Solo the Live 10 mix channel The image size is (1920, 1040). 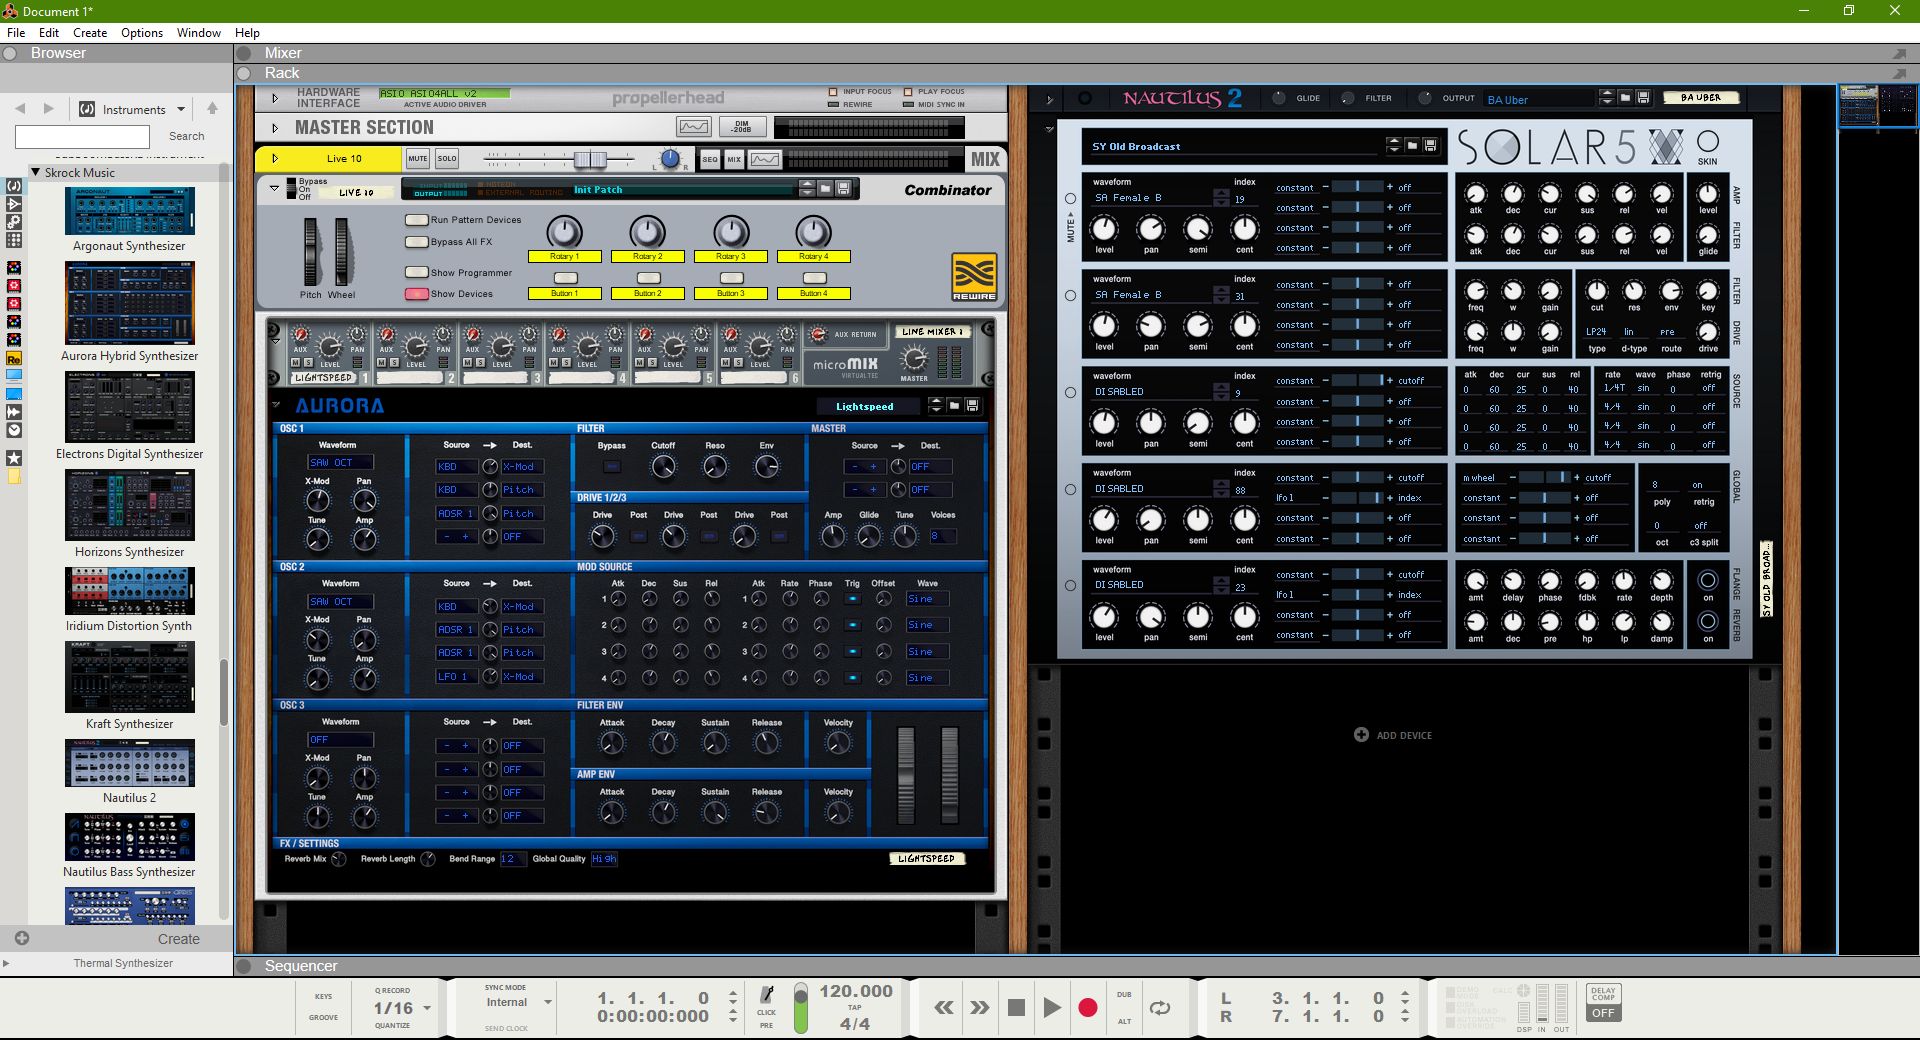pos(447,159)
